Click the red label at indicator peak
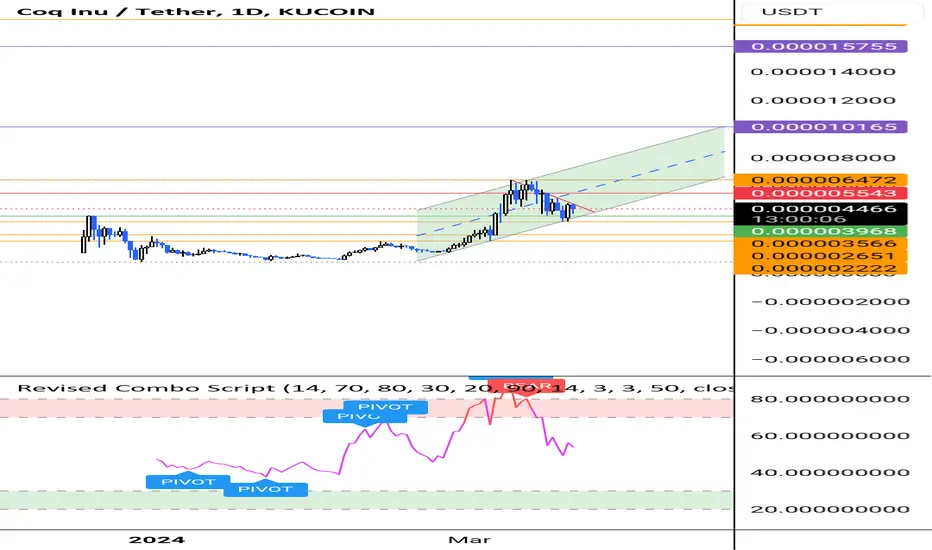Image resolution: width=932 pixels, height=550 pixels. click(526, 385)
